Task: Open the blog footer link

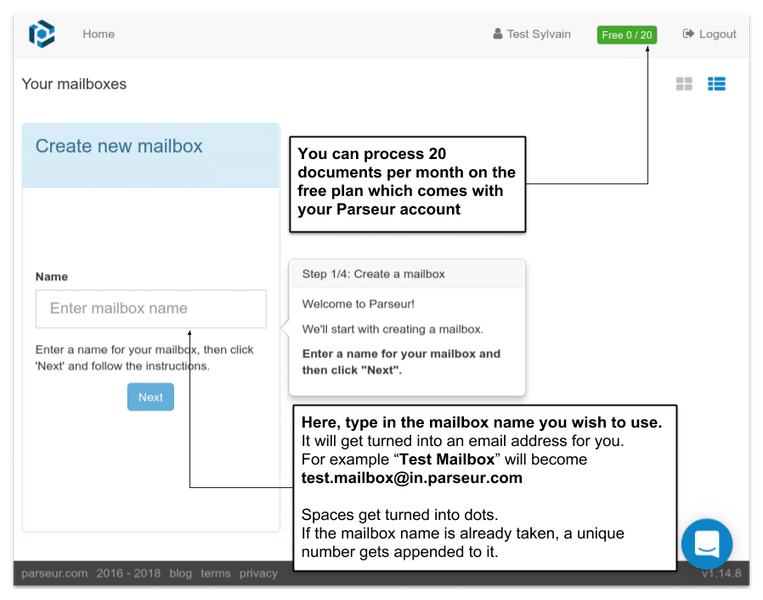Action: click(180, 574)
